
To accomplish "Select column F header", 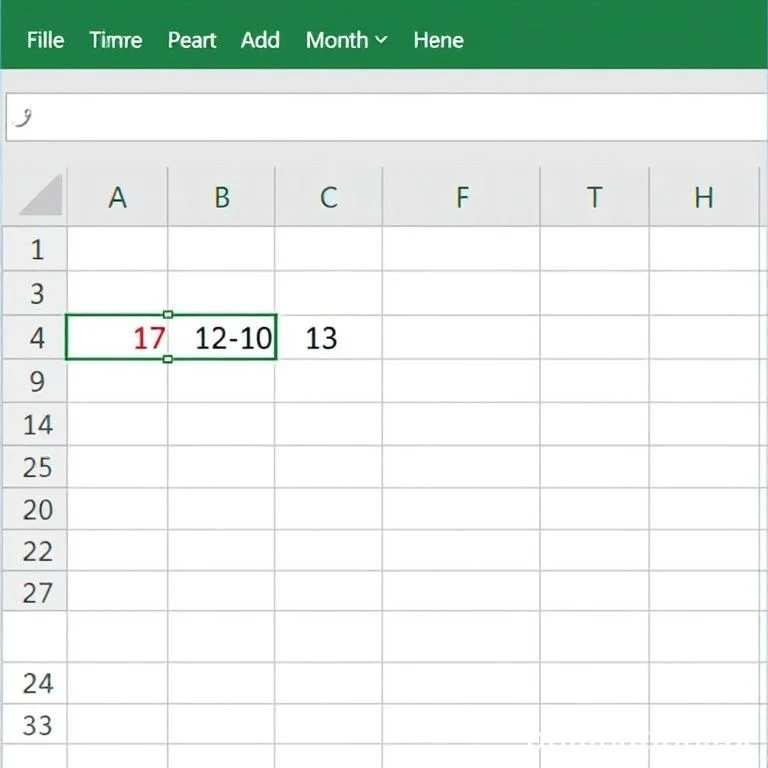I will pyautogui.click(x=461, y=197).
